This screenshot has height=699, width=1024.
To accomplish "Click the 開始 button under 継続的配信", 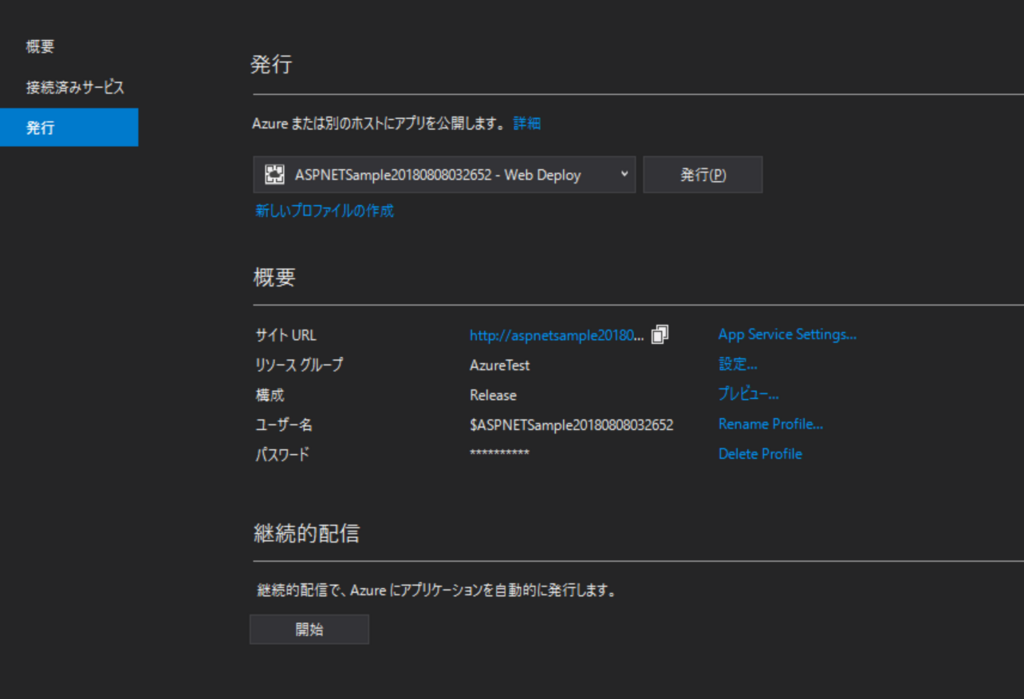I will point(309,628).
